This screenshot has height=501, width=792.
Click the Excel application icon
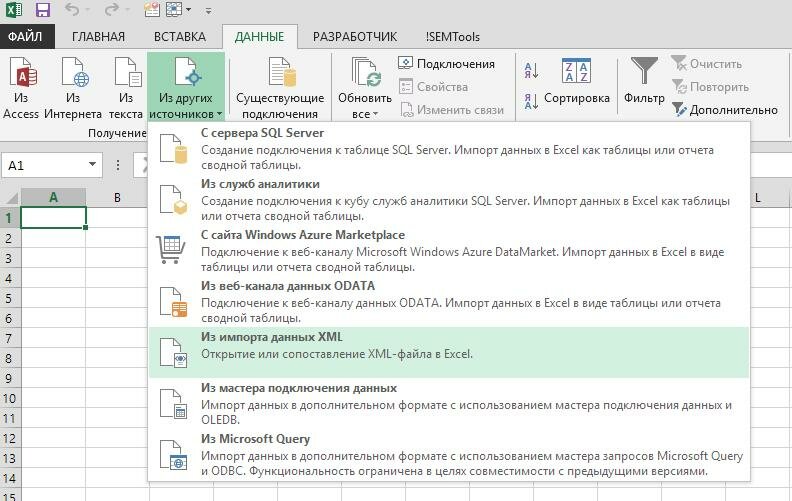tap(14, 9)
